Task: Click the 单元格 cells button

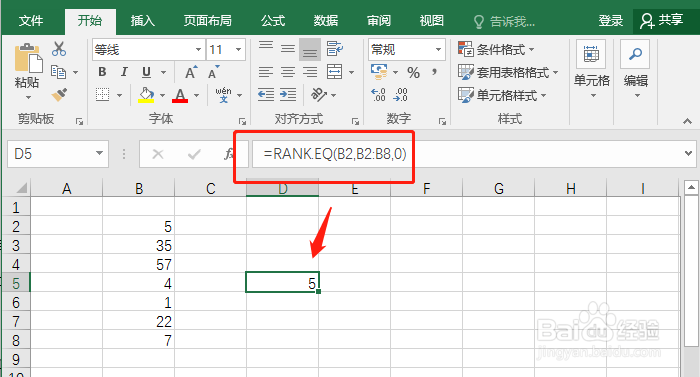Action: coord(592,70)
